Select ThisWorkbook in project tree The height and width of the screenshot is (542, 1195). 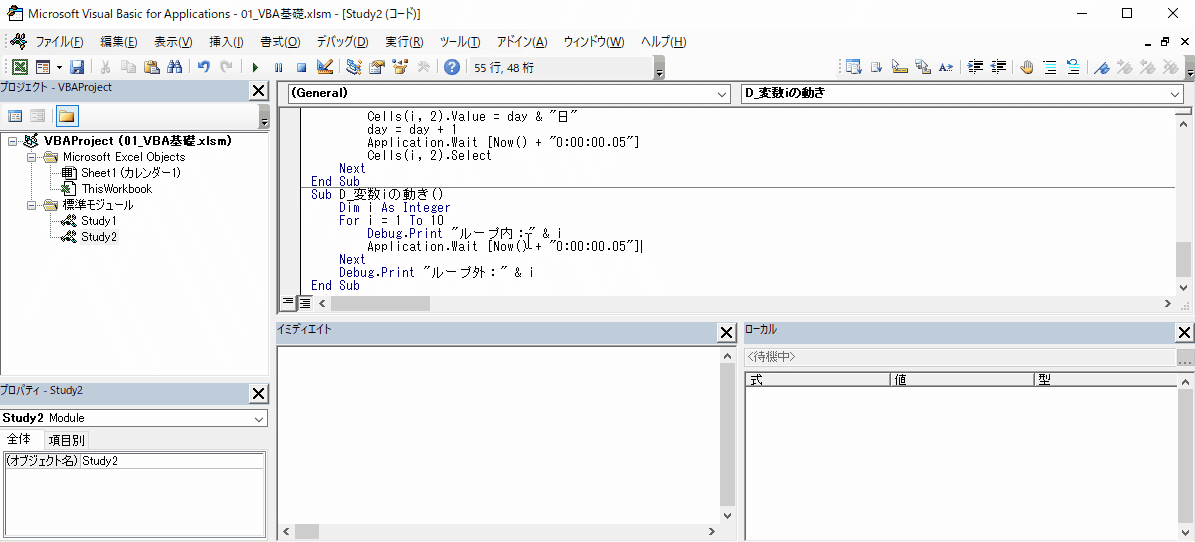117,189
